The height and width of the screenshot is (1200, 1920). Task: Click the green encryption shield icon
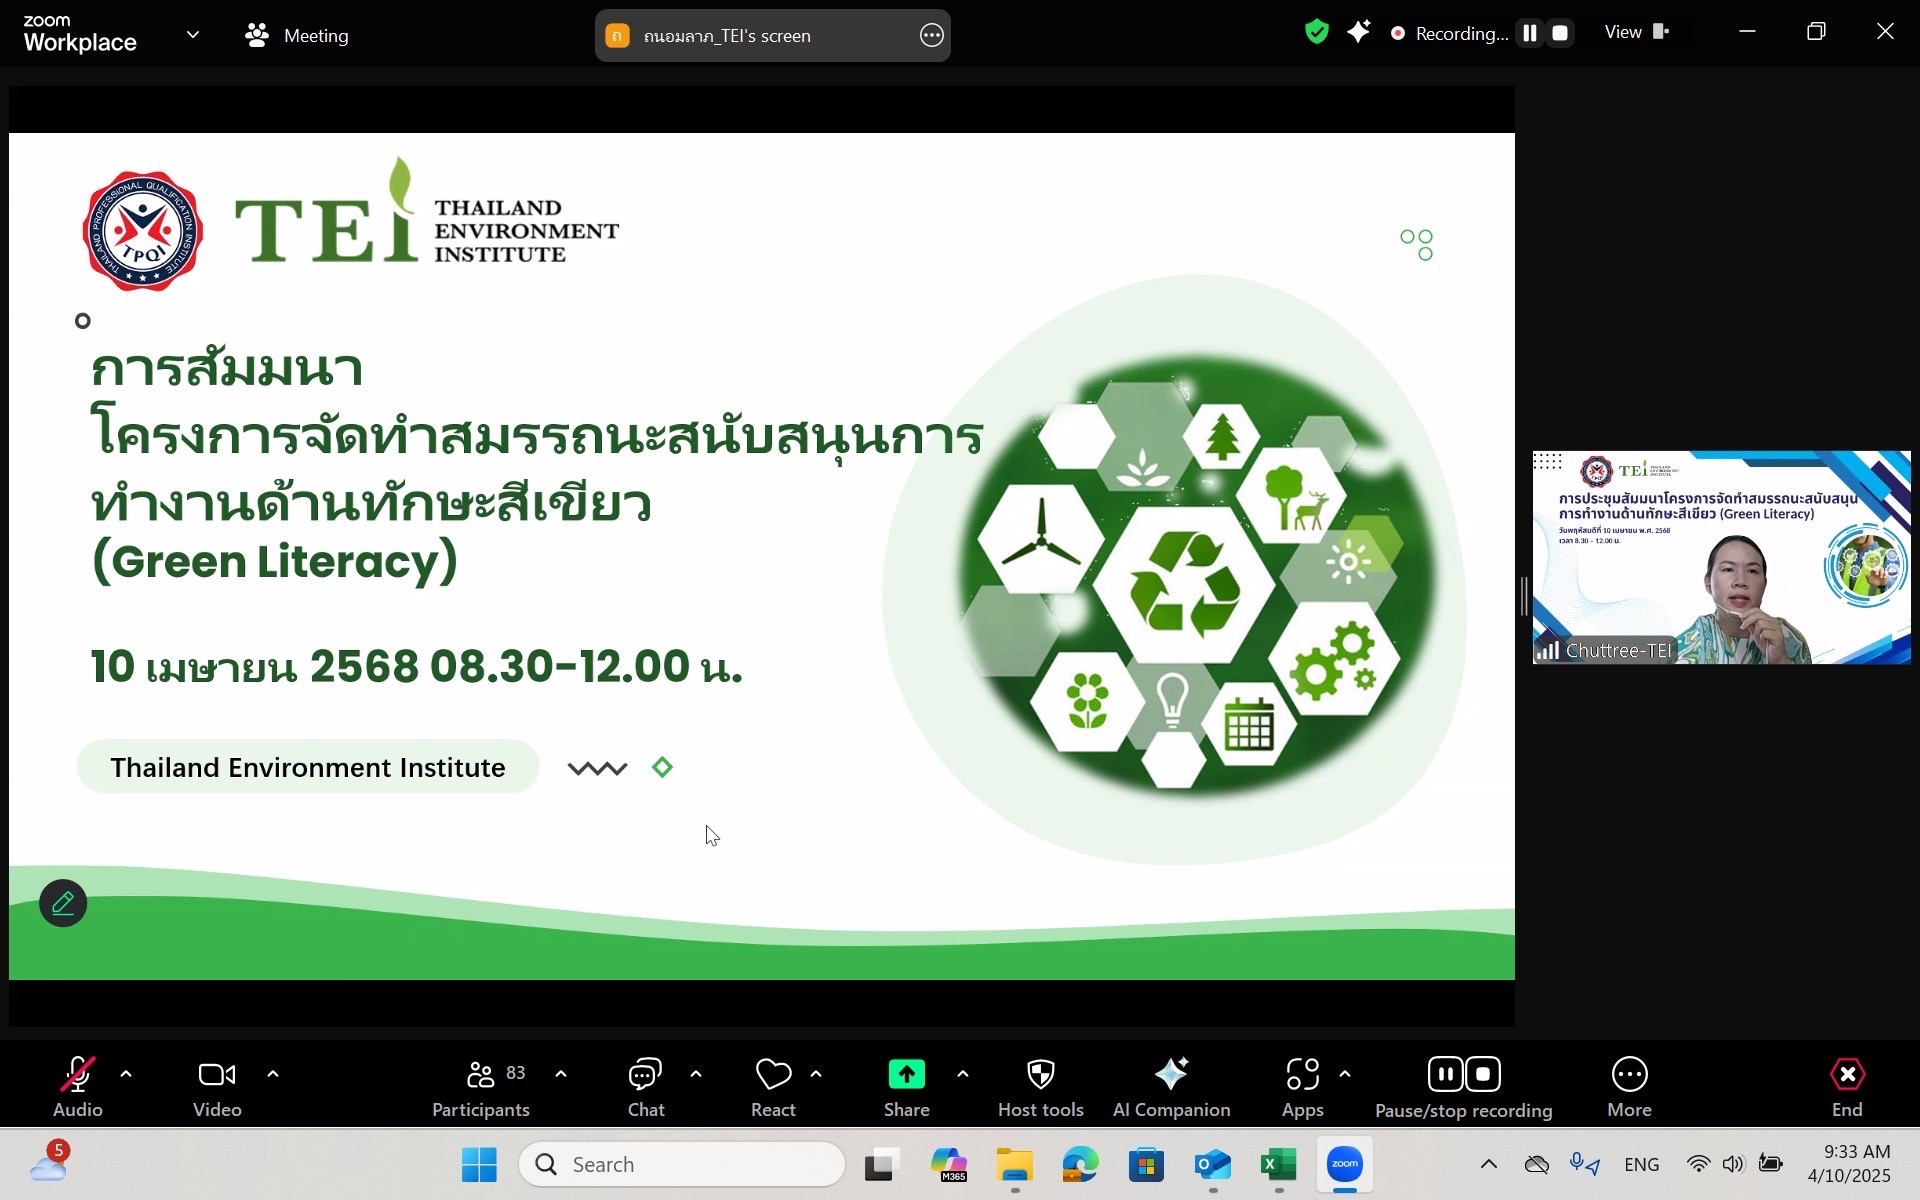(x=1317, y=33)
